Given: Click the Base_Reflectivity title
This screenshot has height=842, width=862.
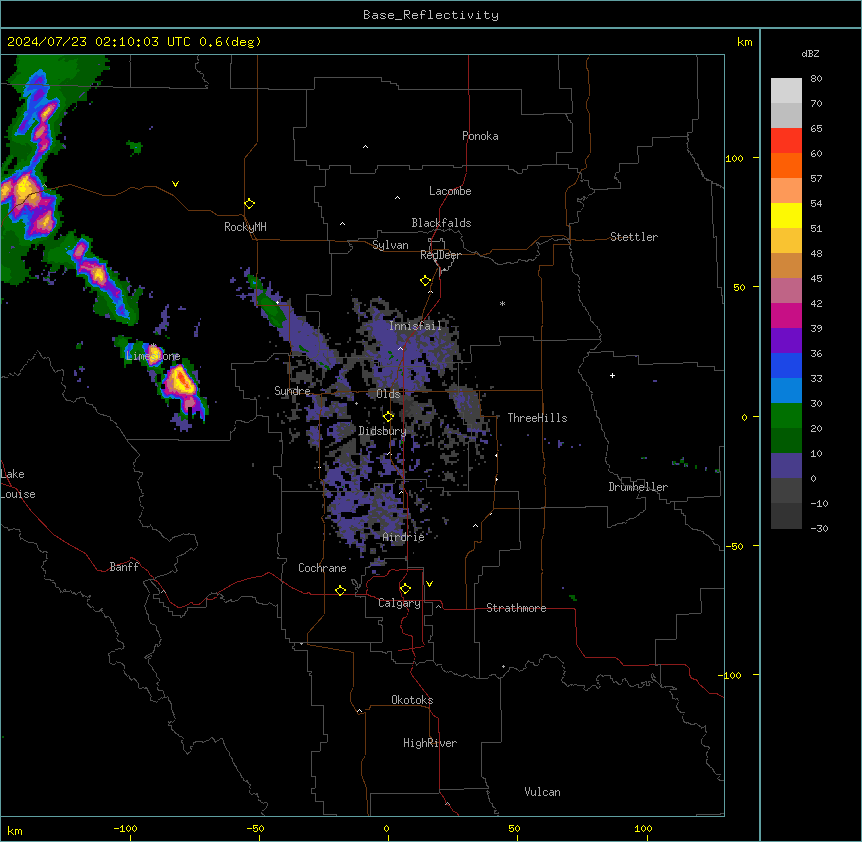Looking at the screenshot, I should (431, 15).
